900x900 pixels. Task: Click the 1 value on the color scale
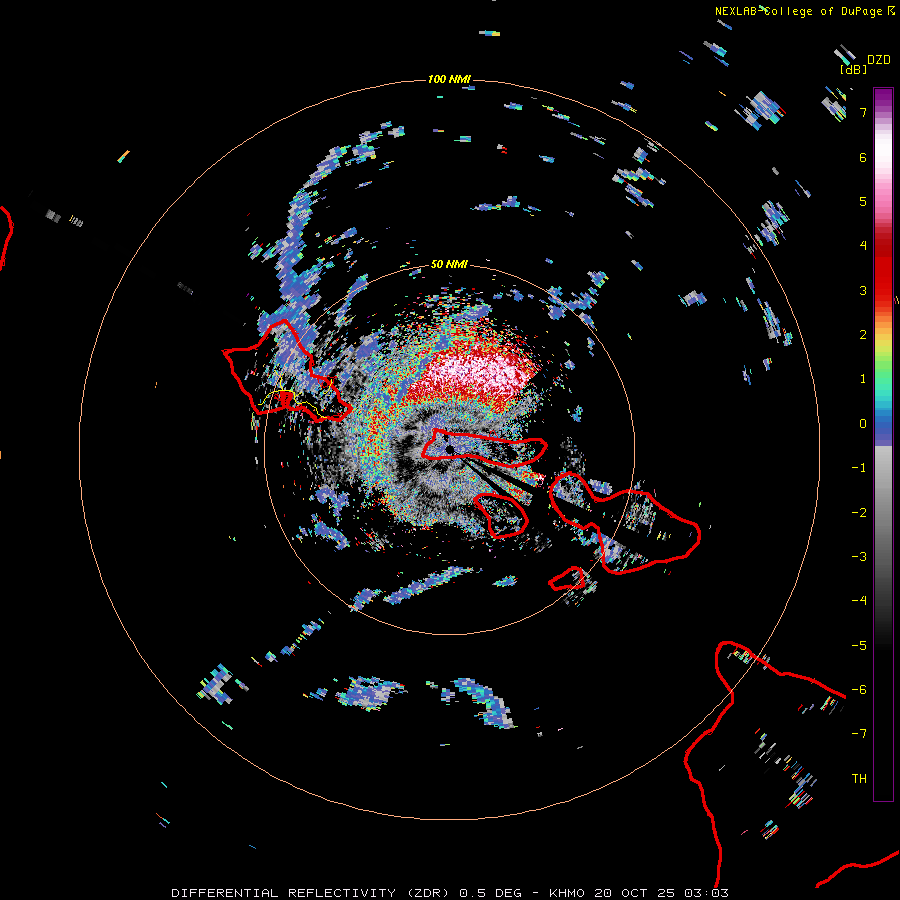click(x=863, y=379)
